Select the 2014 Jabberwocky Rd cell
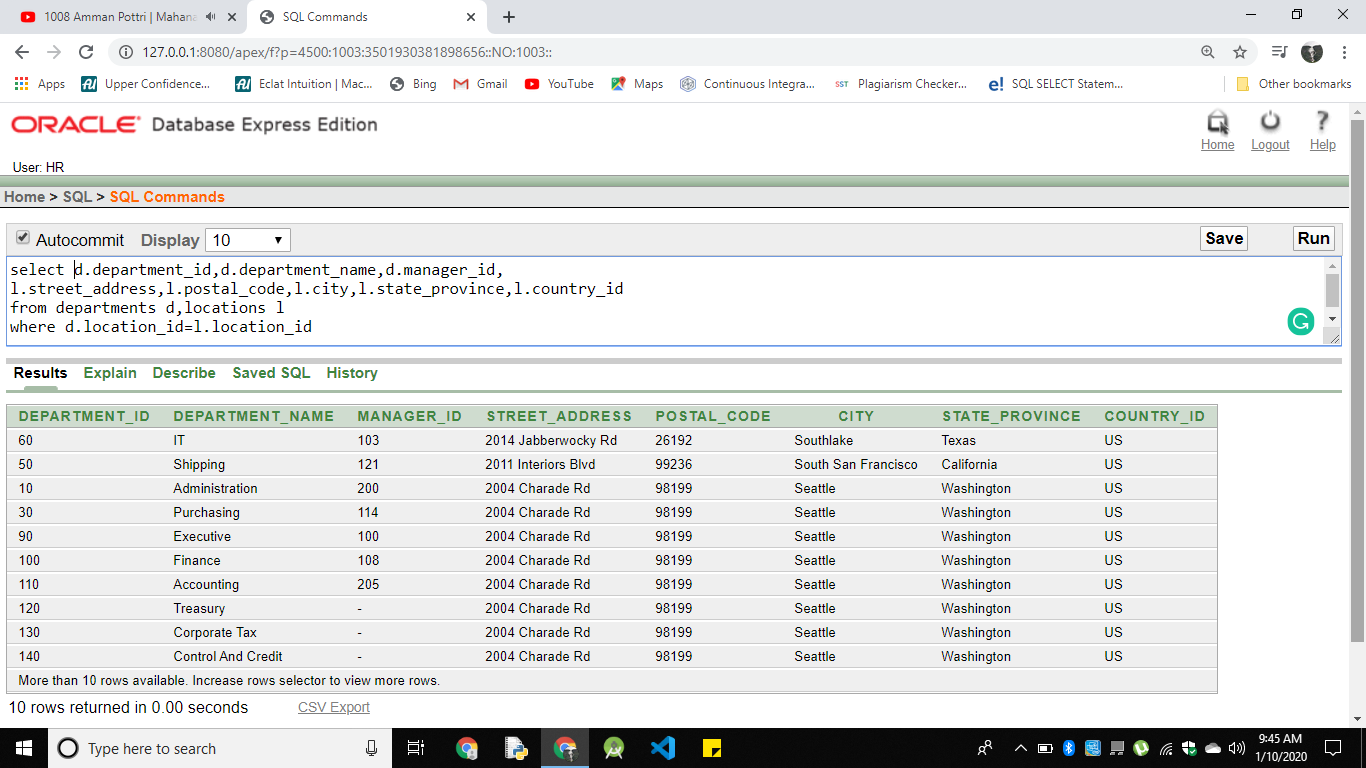The image size is (1366, 768). click(551, 440)
